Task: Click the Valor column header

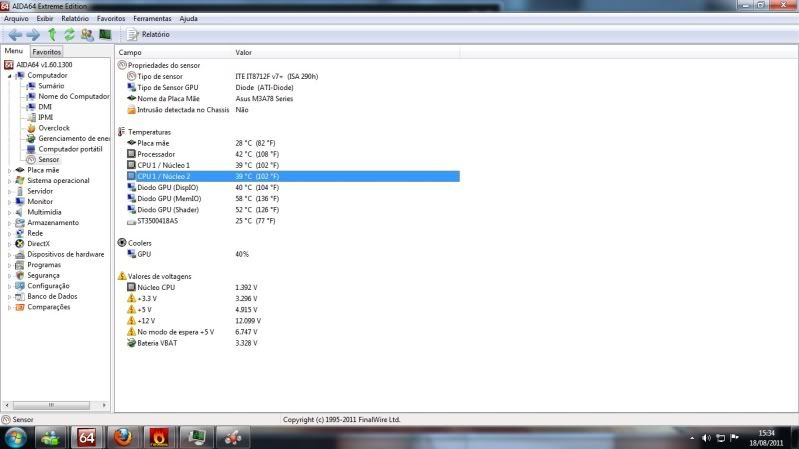Action: (x=244, y=51)
